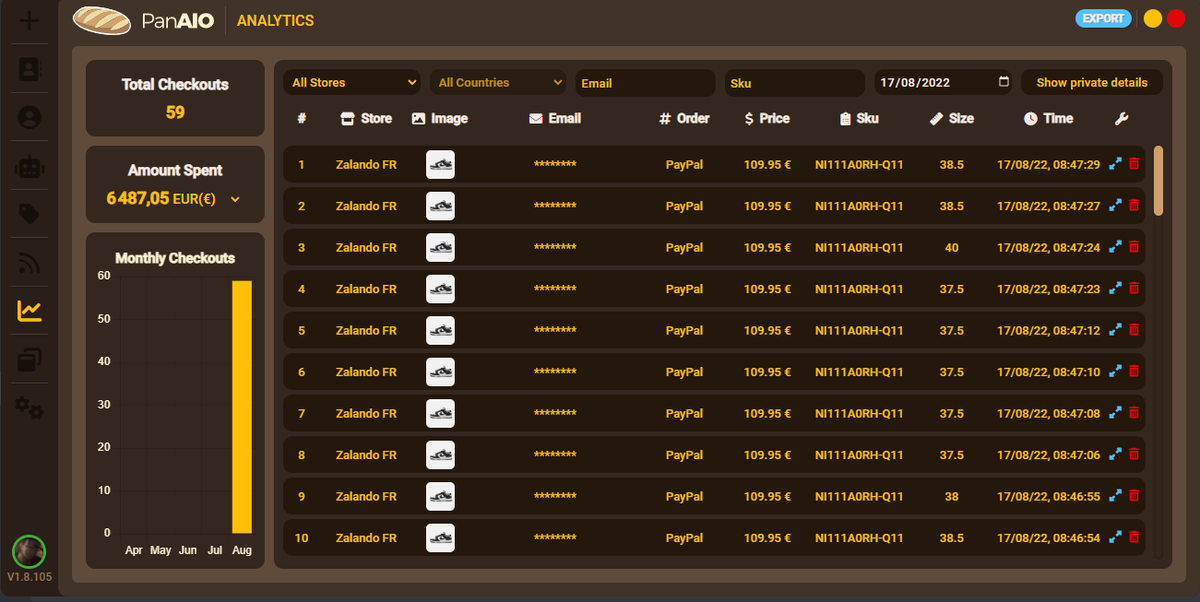Click masked email in row 10

click(x=555, y=538)
